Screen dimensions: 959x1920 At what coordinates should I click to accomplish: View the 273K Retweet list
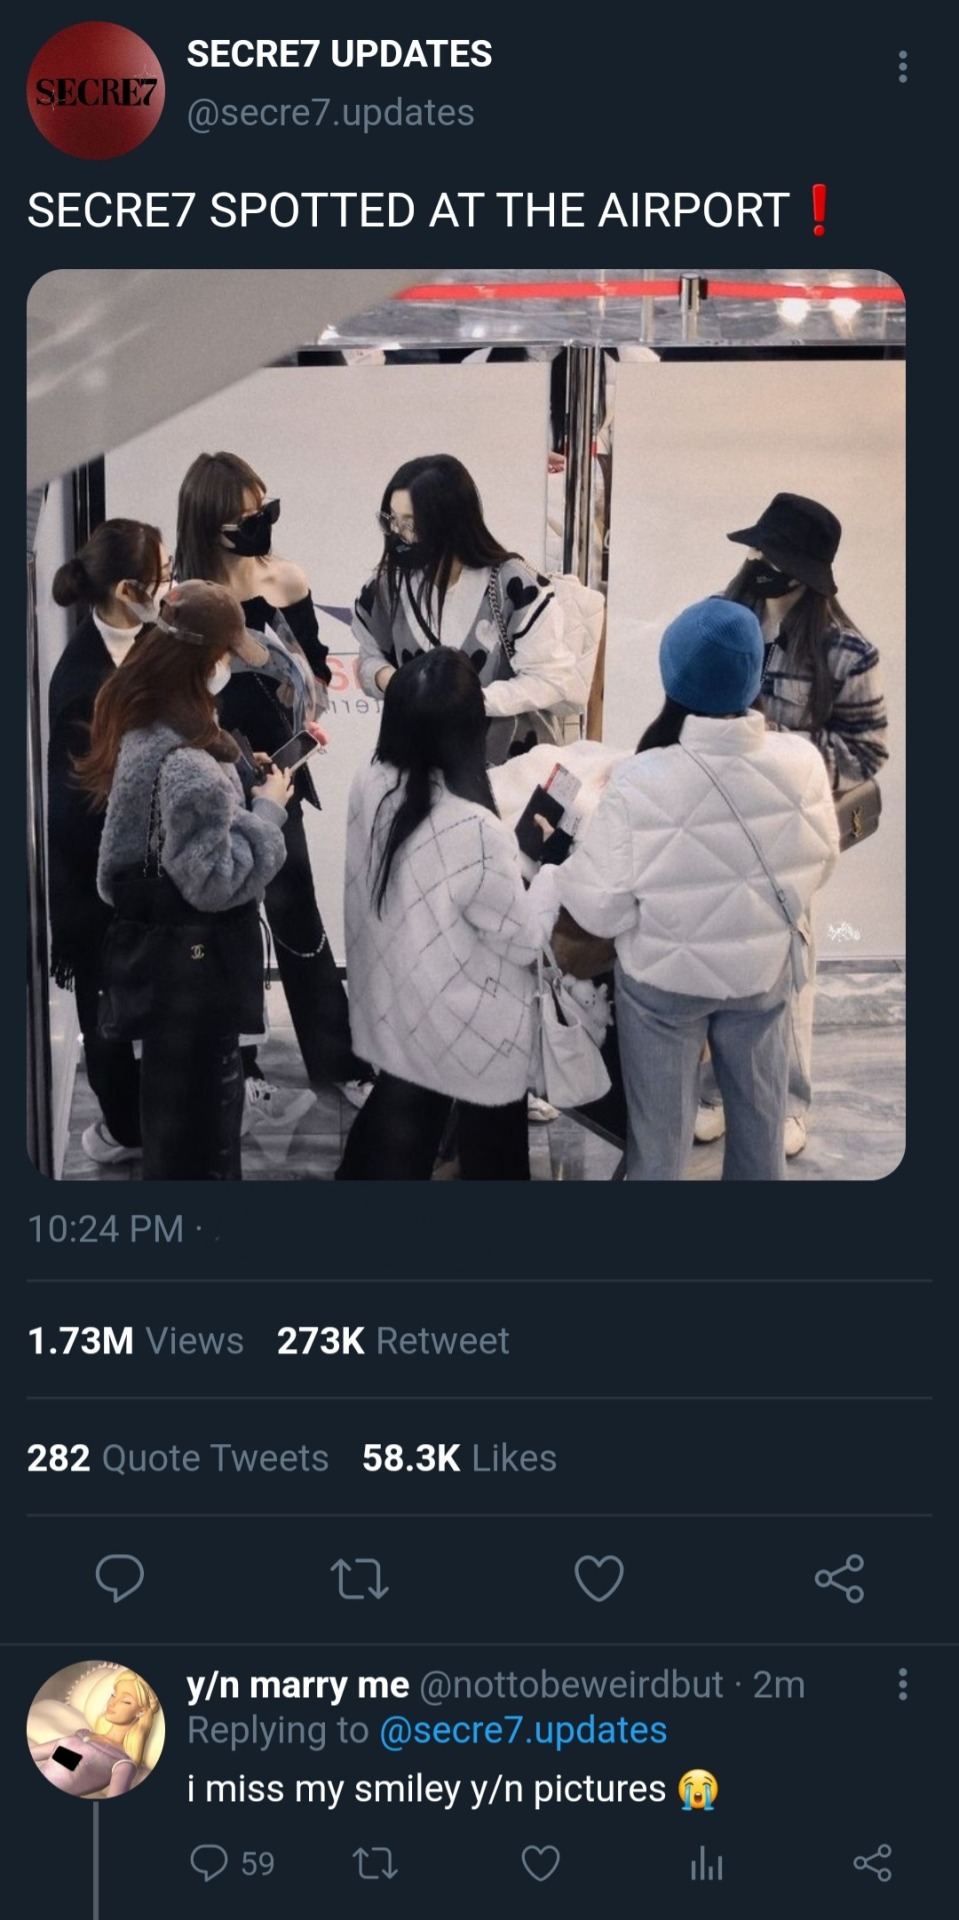pos(393,1340)
